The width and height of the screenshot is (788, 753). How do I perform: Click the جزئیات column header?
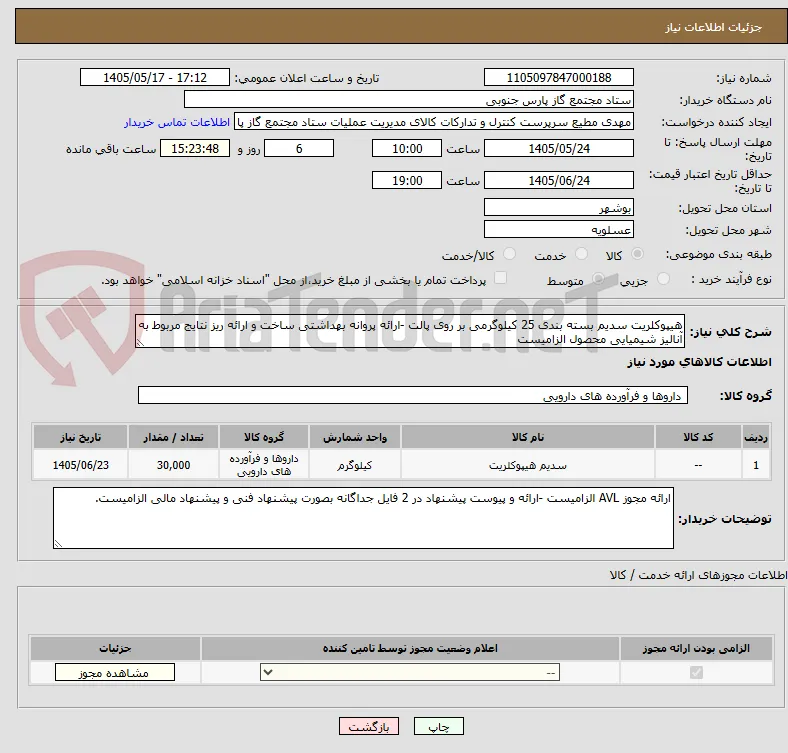[x=115, y=648]
